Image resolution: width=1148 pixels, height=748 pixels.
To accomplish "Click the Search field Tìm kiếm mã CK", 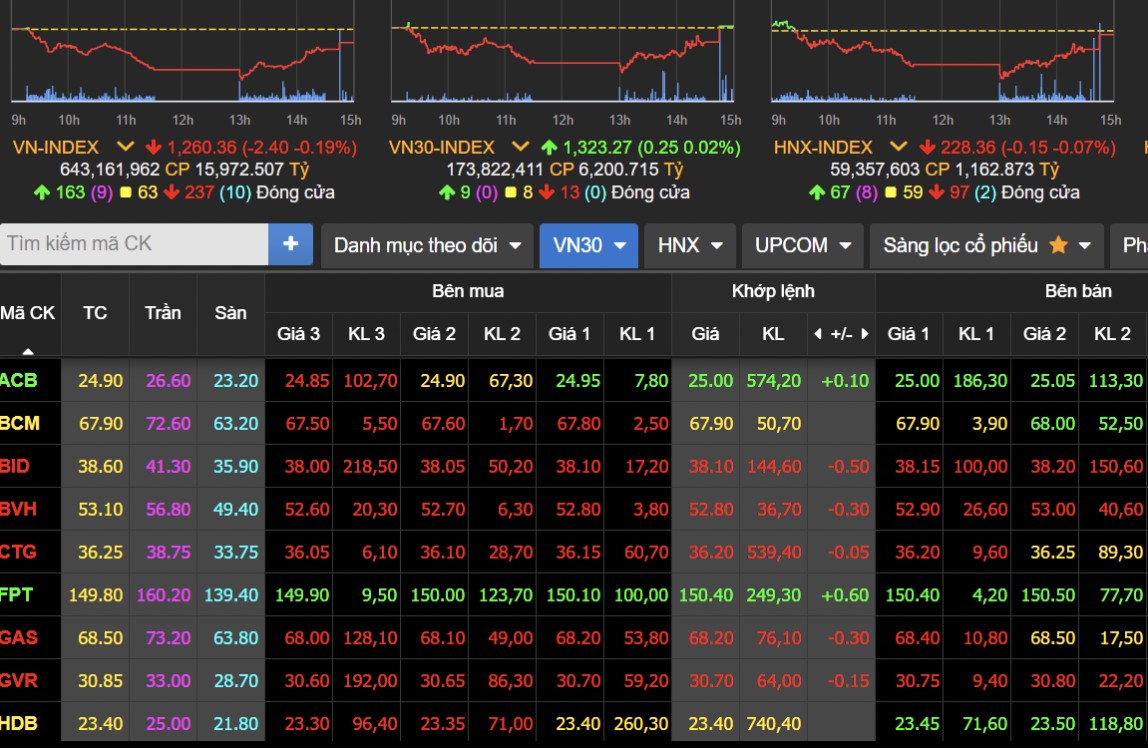I will 134,244.
